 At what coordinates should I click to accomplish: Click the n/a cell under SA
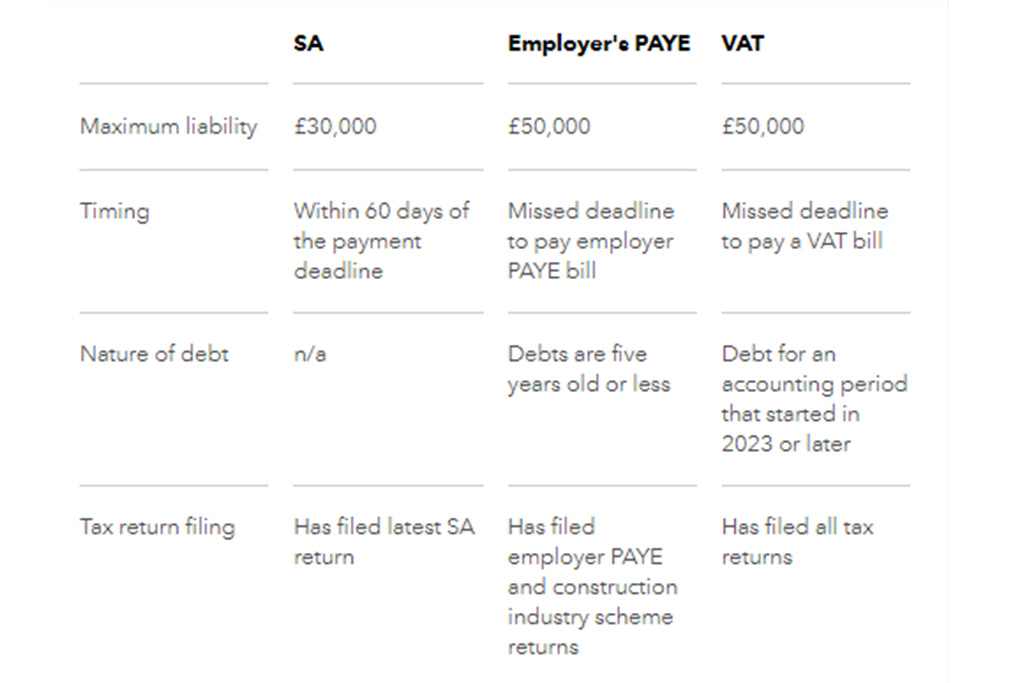309,354
